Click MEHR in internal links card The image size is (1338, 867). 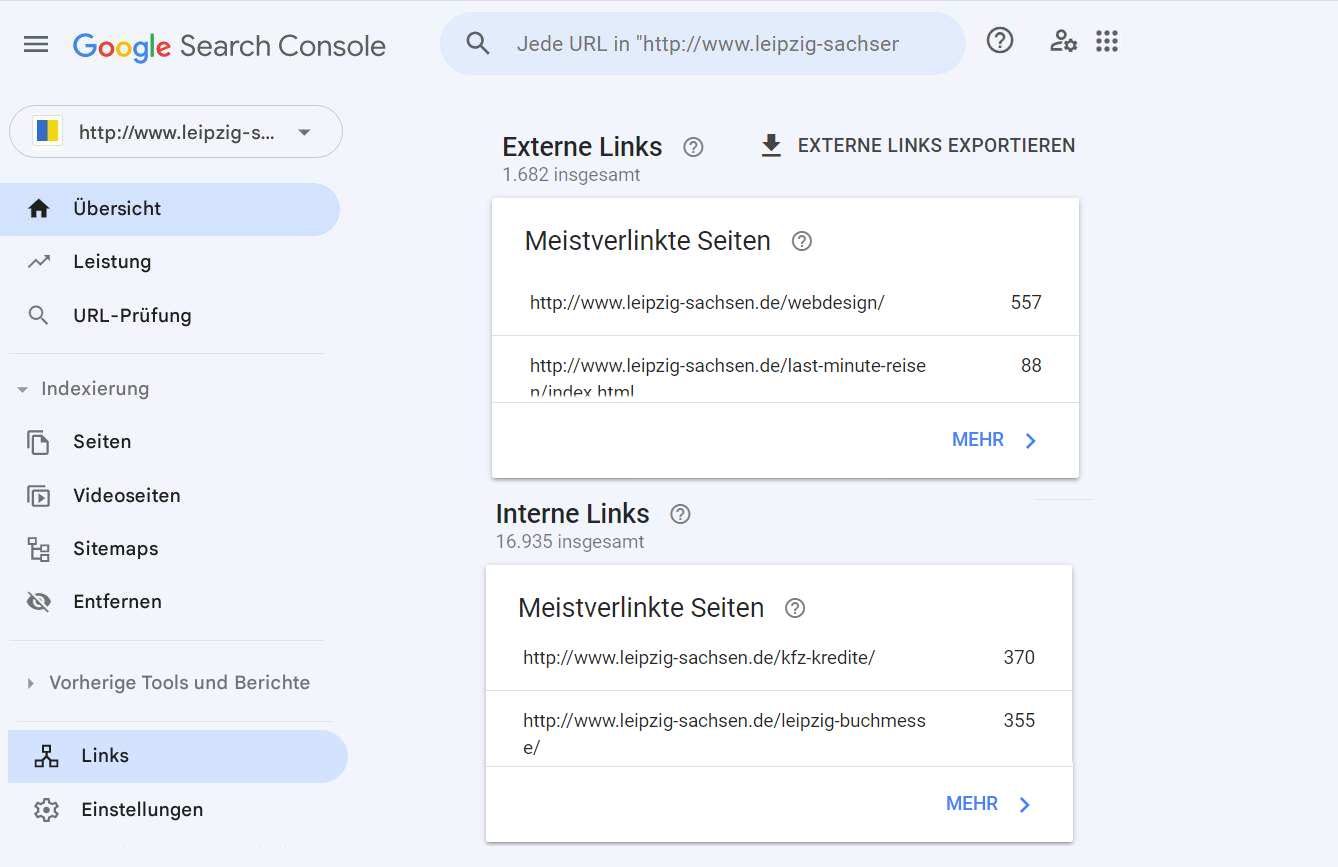tap(972, 804)
